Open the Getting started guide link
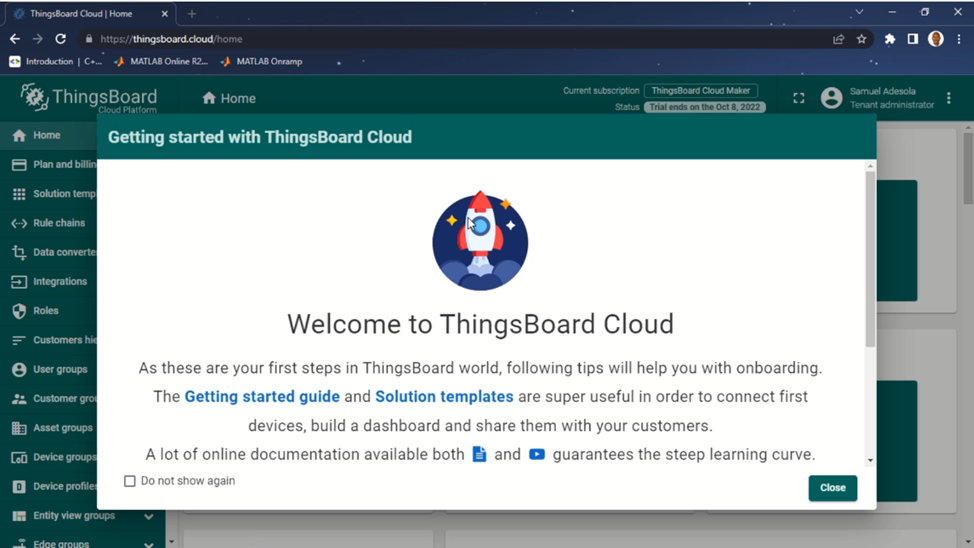The image size is (974, 548). click(x=262, y=396)
